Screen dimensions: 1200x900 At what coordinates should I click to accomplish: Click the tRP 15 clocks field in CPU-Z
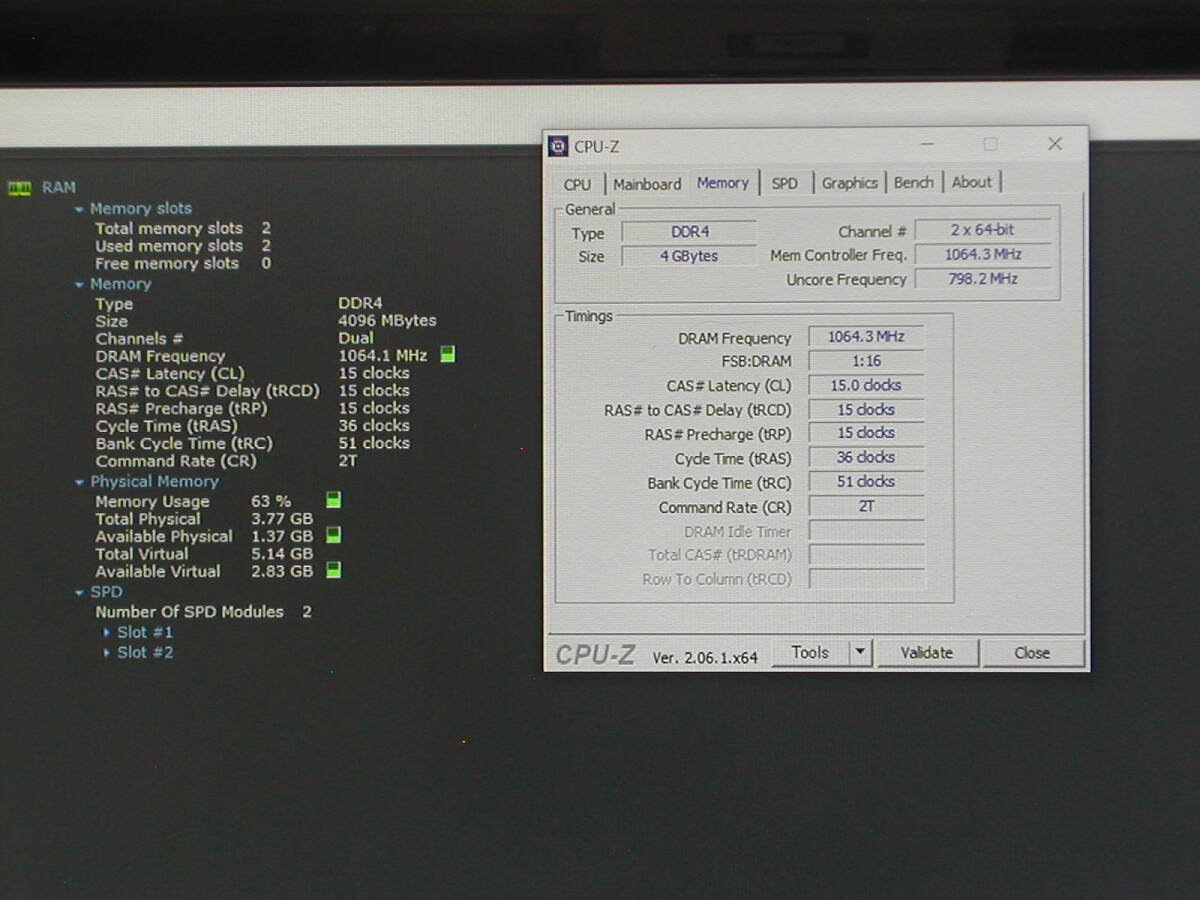pyautogui.click(x=866, y=433)
